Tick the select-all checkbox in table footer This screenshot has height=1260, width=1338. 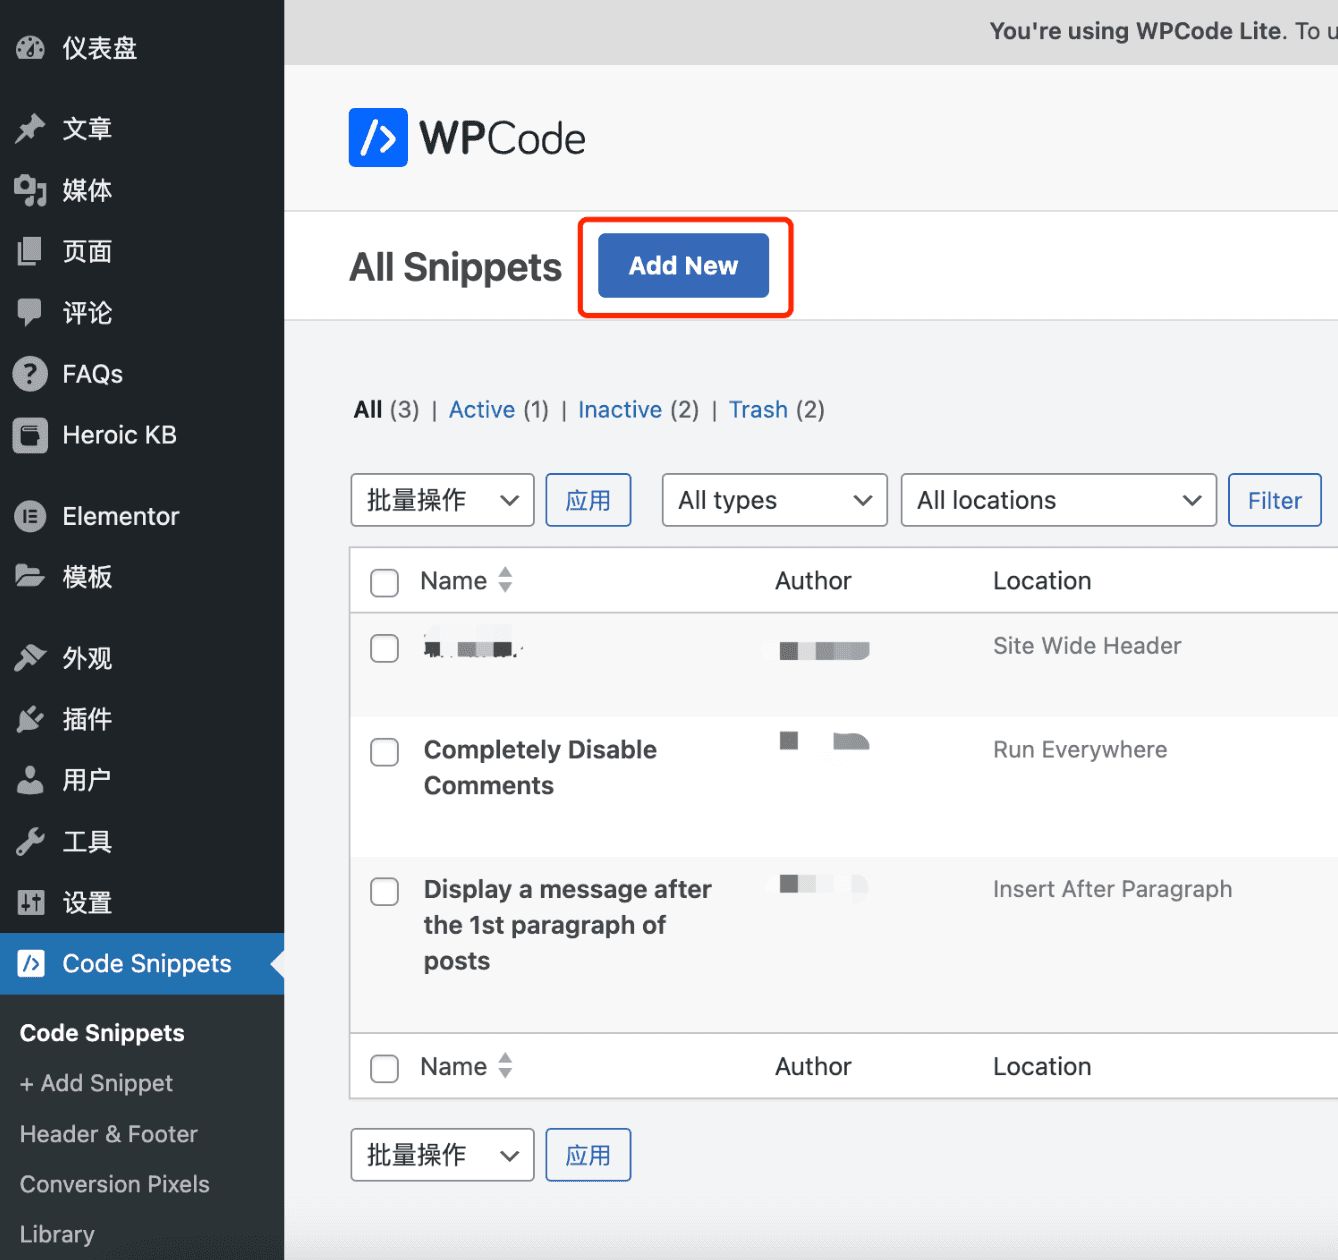pyautogui.click(x=384, y=1068)
